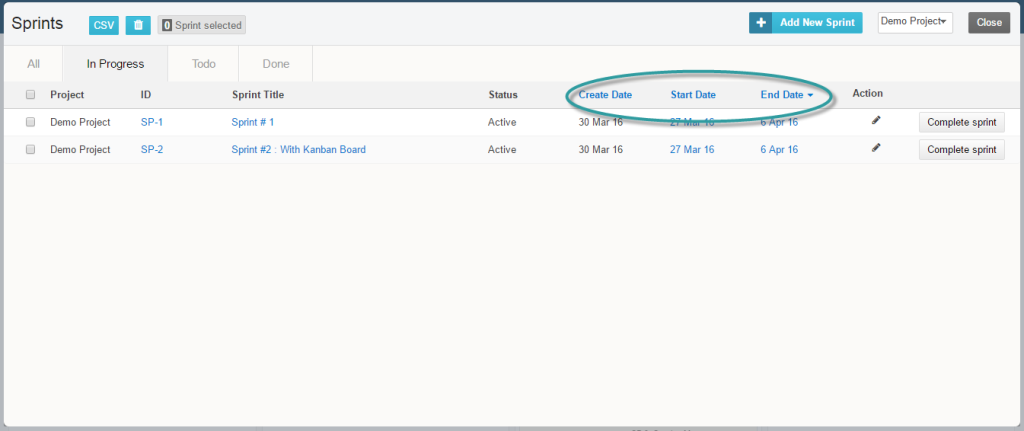Screen dimensions: 1024x431
Task: Check the SP-2 row checkbox
Action: pos(30,149)
